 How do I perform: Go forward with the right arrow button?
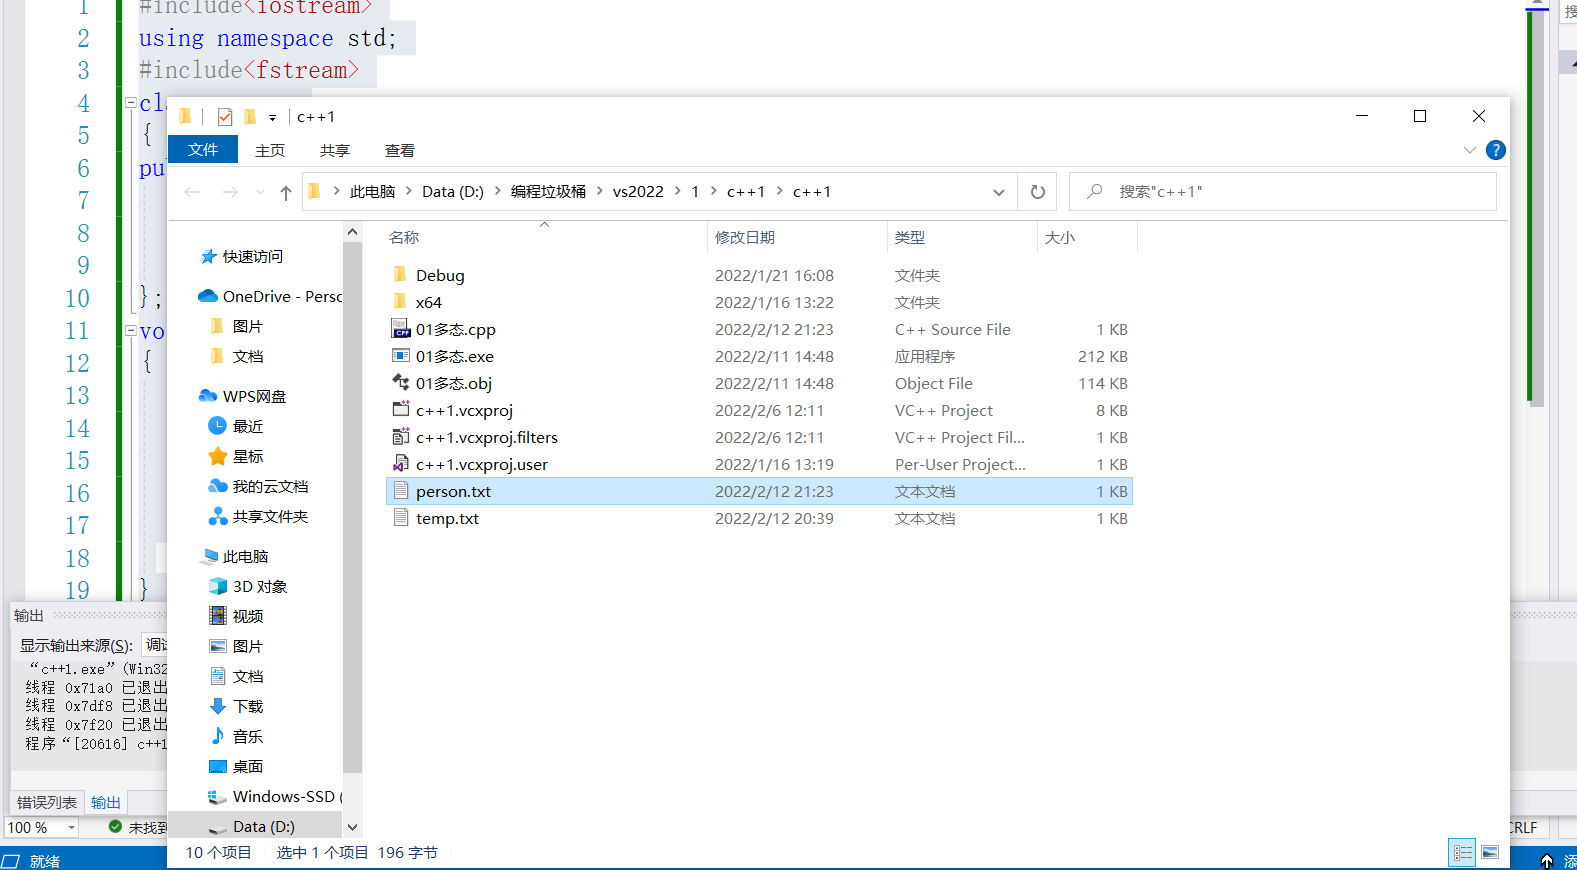(230, 192)
